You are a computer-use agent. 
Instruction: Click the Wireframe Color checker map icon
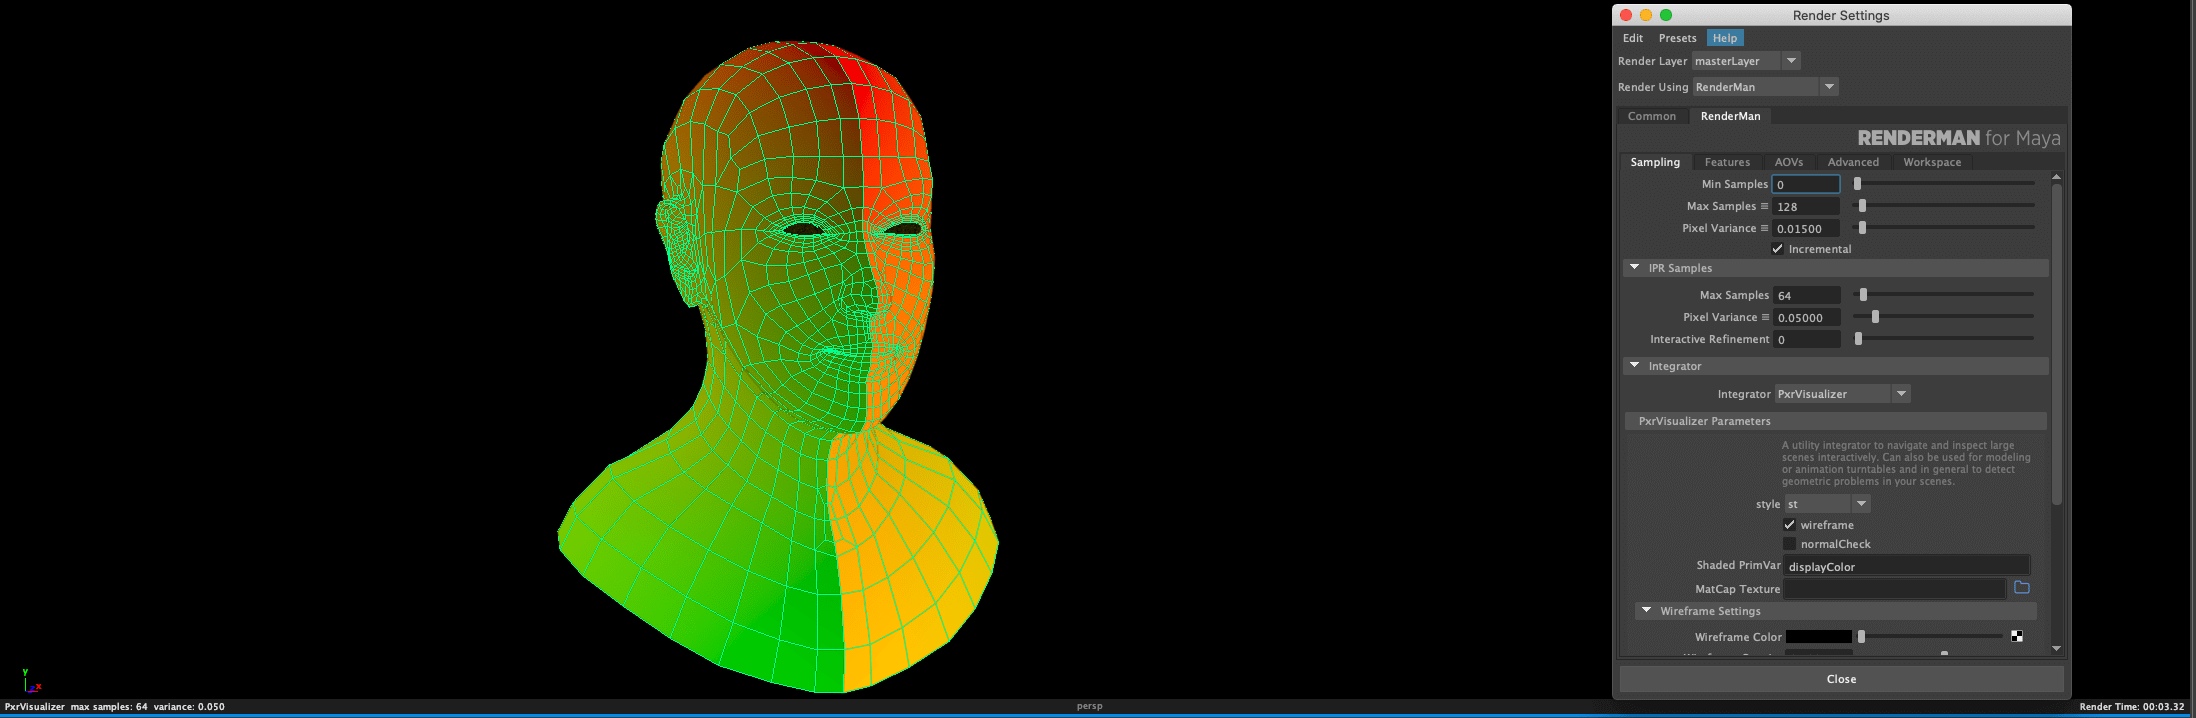point(2017,636)
